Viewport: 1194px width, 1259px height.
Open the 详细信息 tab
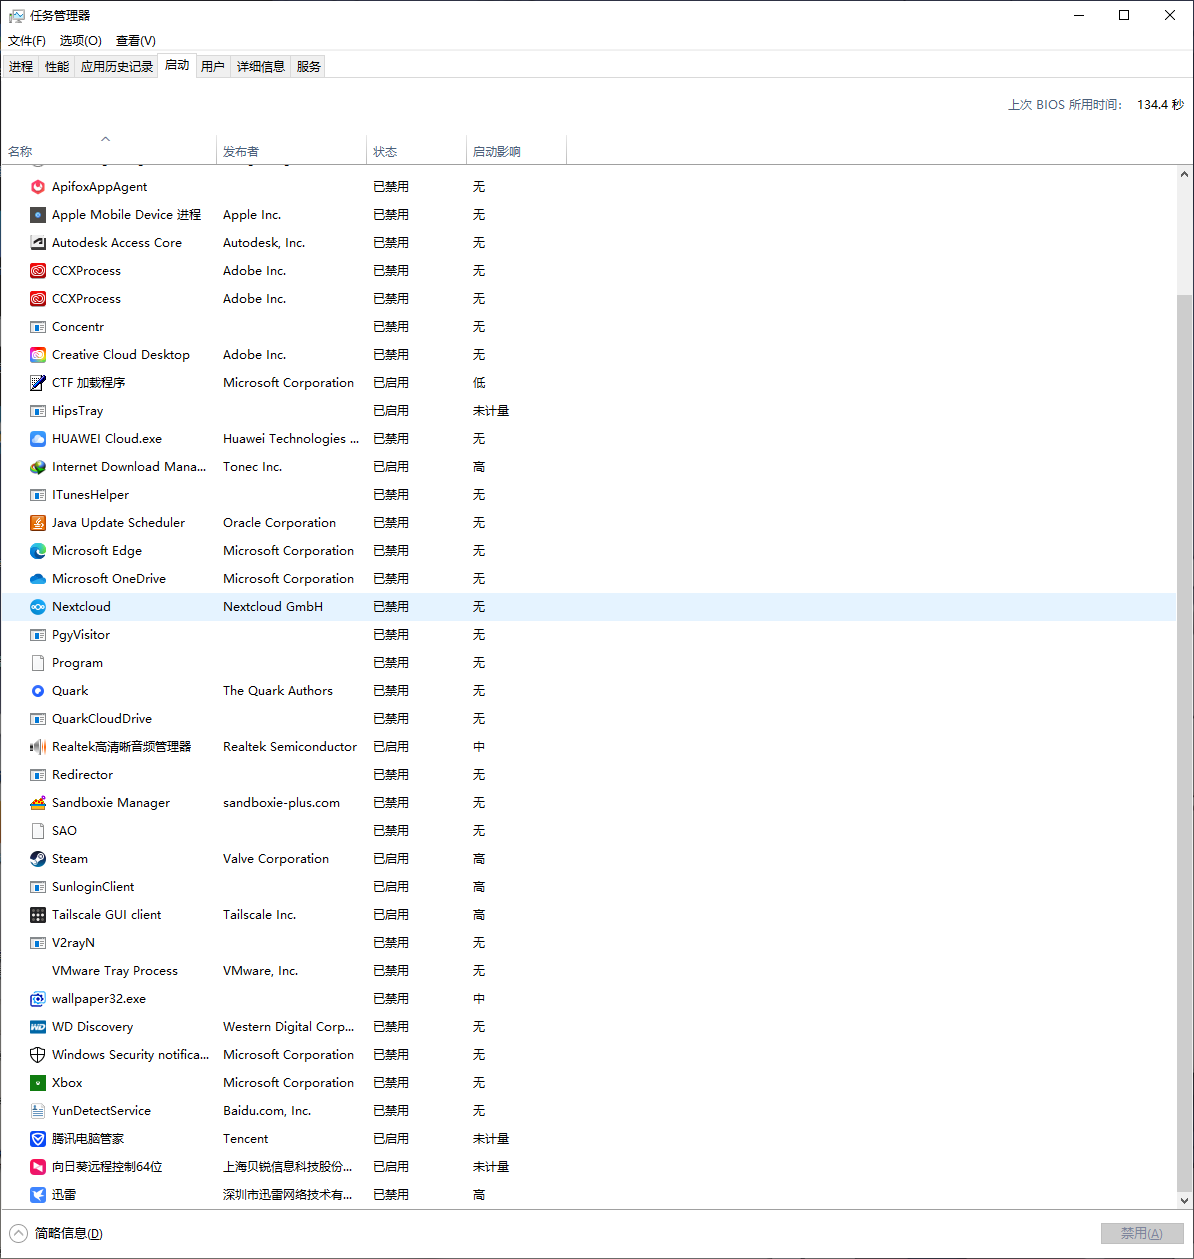(x=260, y=67)
